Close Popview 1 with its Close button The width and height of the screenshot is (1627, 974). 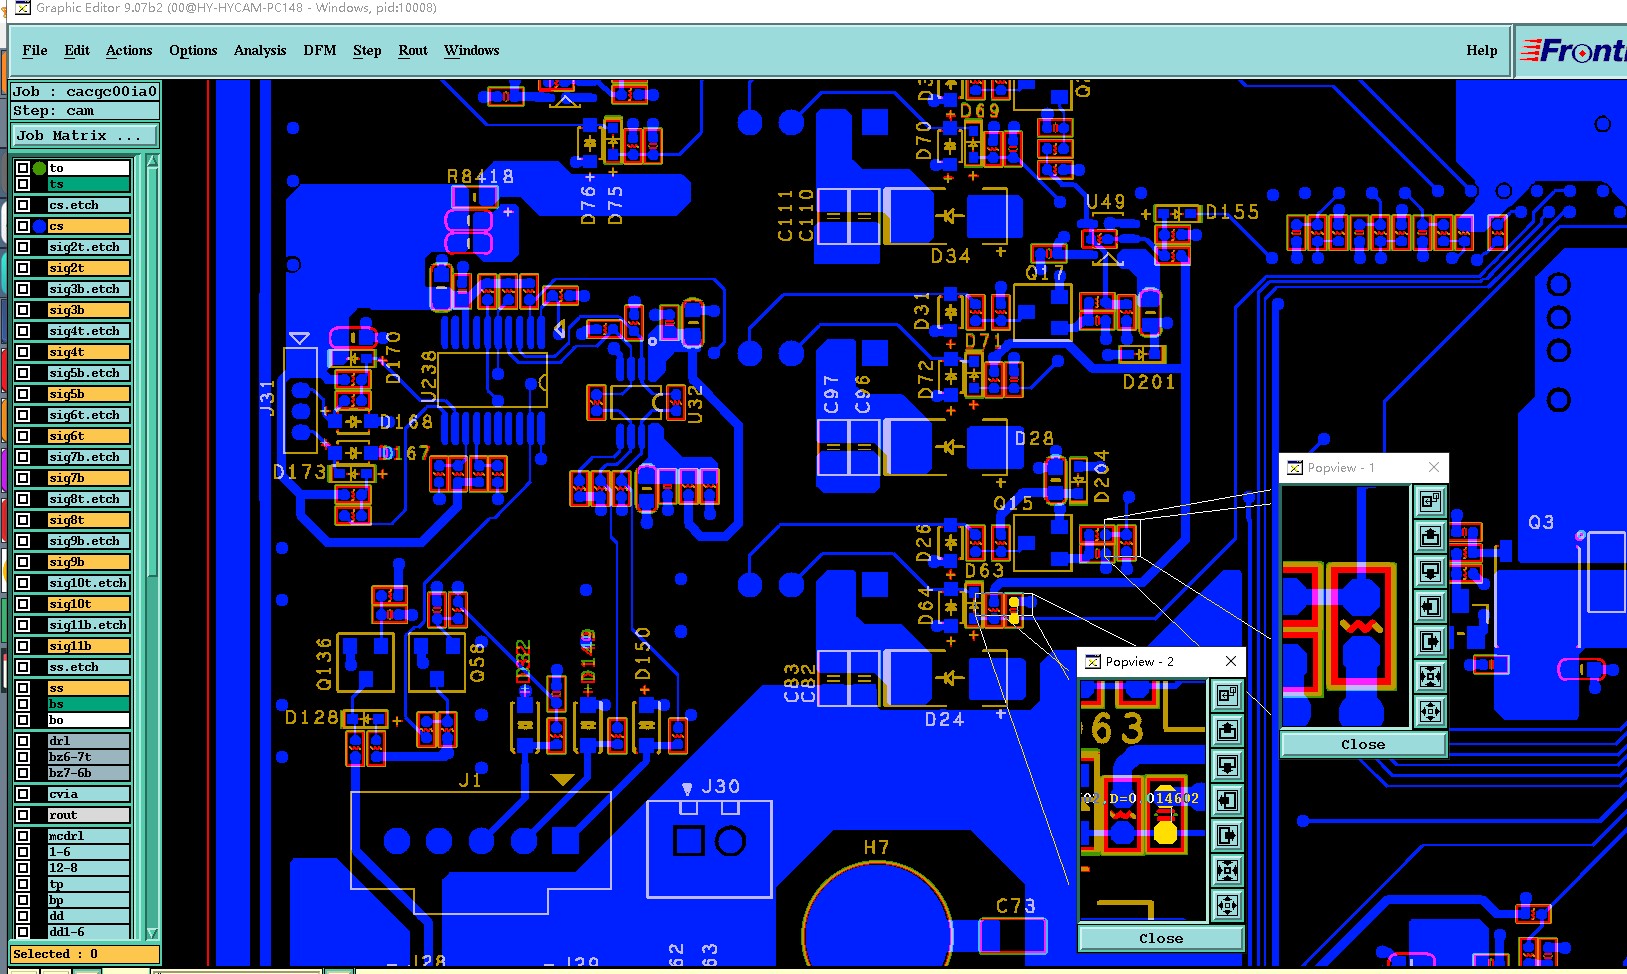(1363, 744)
